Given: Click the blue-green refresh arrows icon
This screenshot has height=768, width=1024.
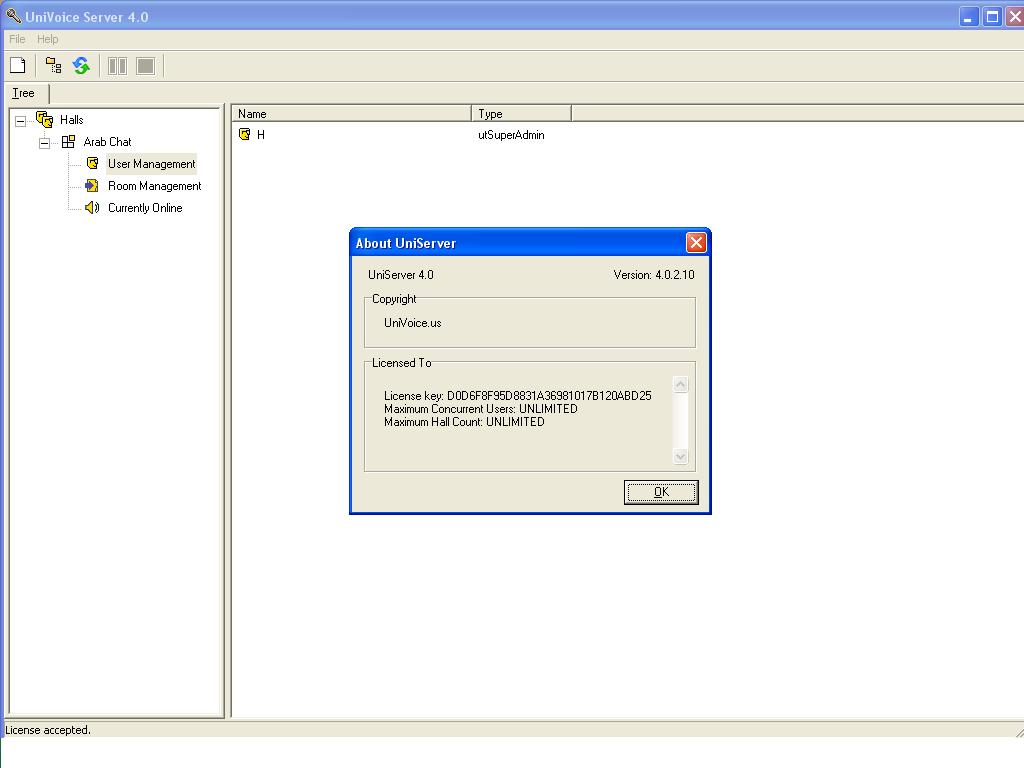Looking at the screenshot, I should (x=81, y=66).
